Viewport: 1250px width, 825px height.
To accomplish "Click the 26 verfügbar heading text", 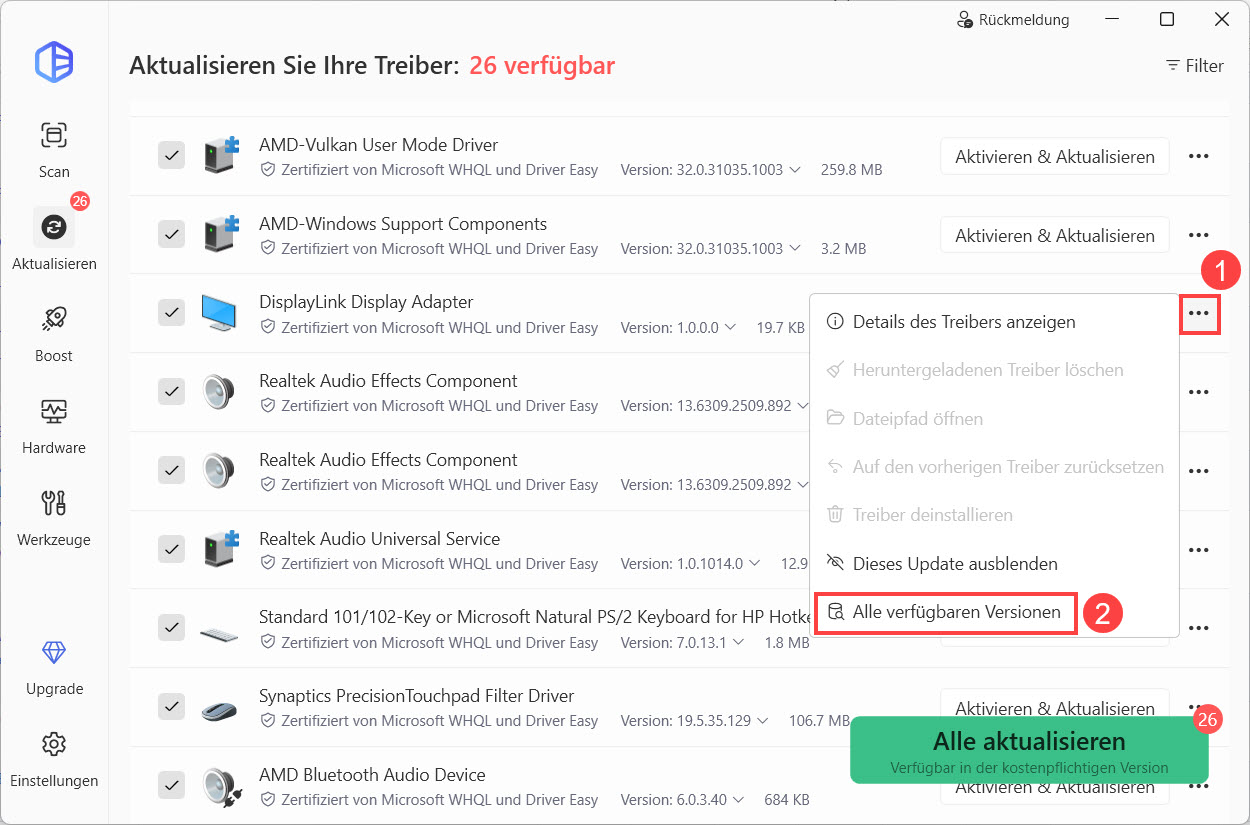I will coord(542,66).
